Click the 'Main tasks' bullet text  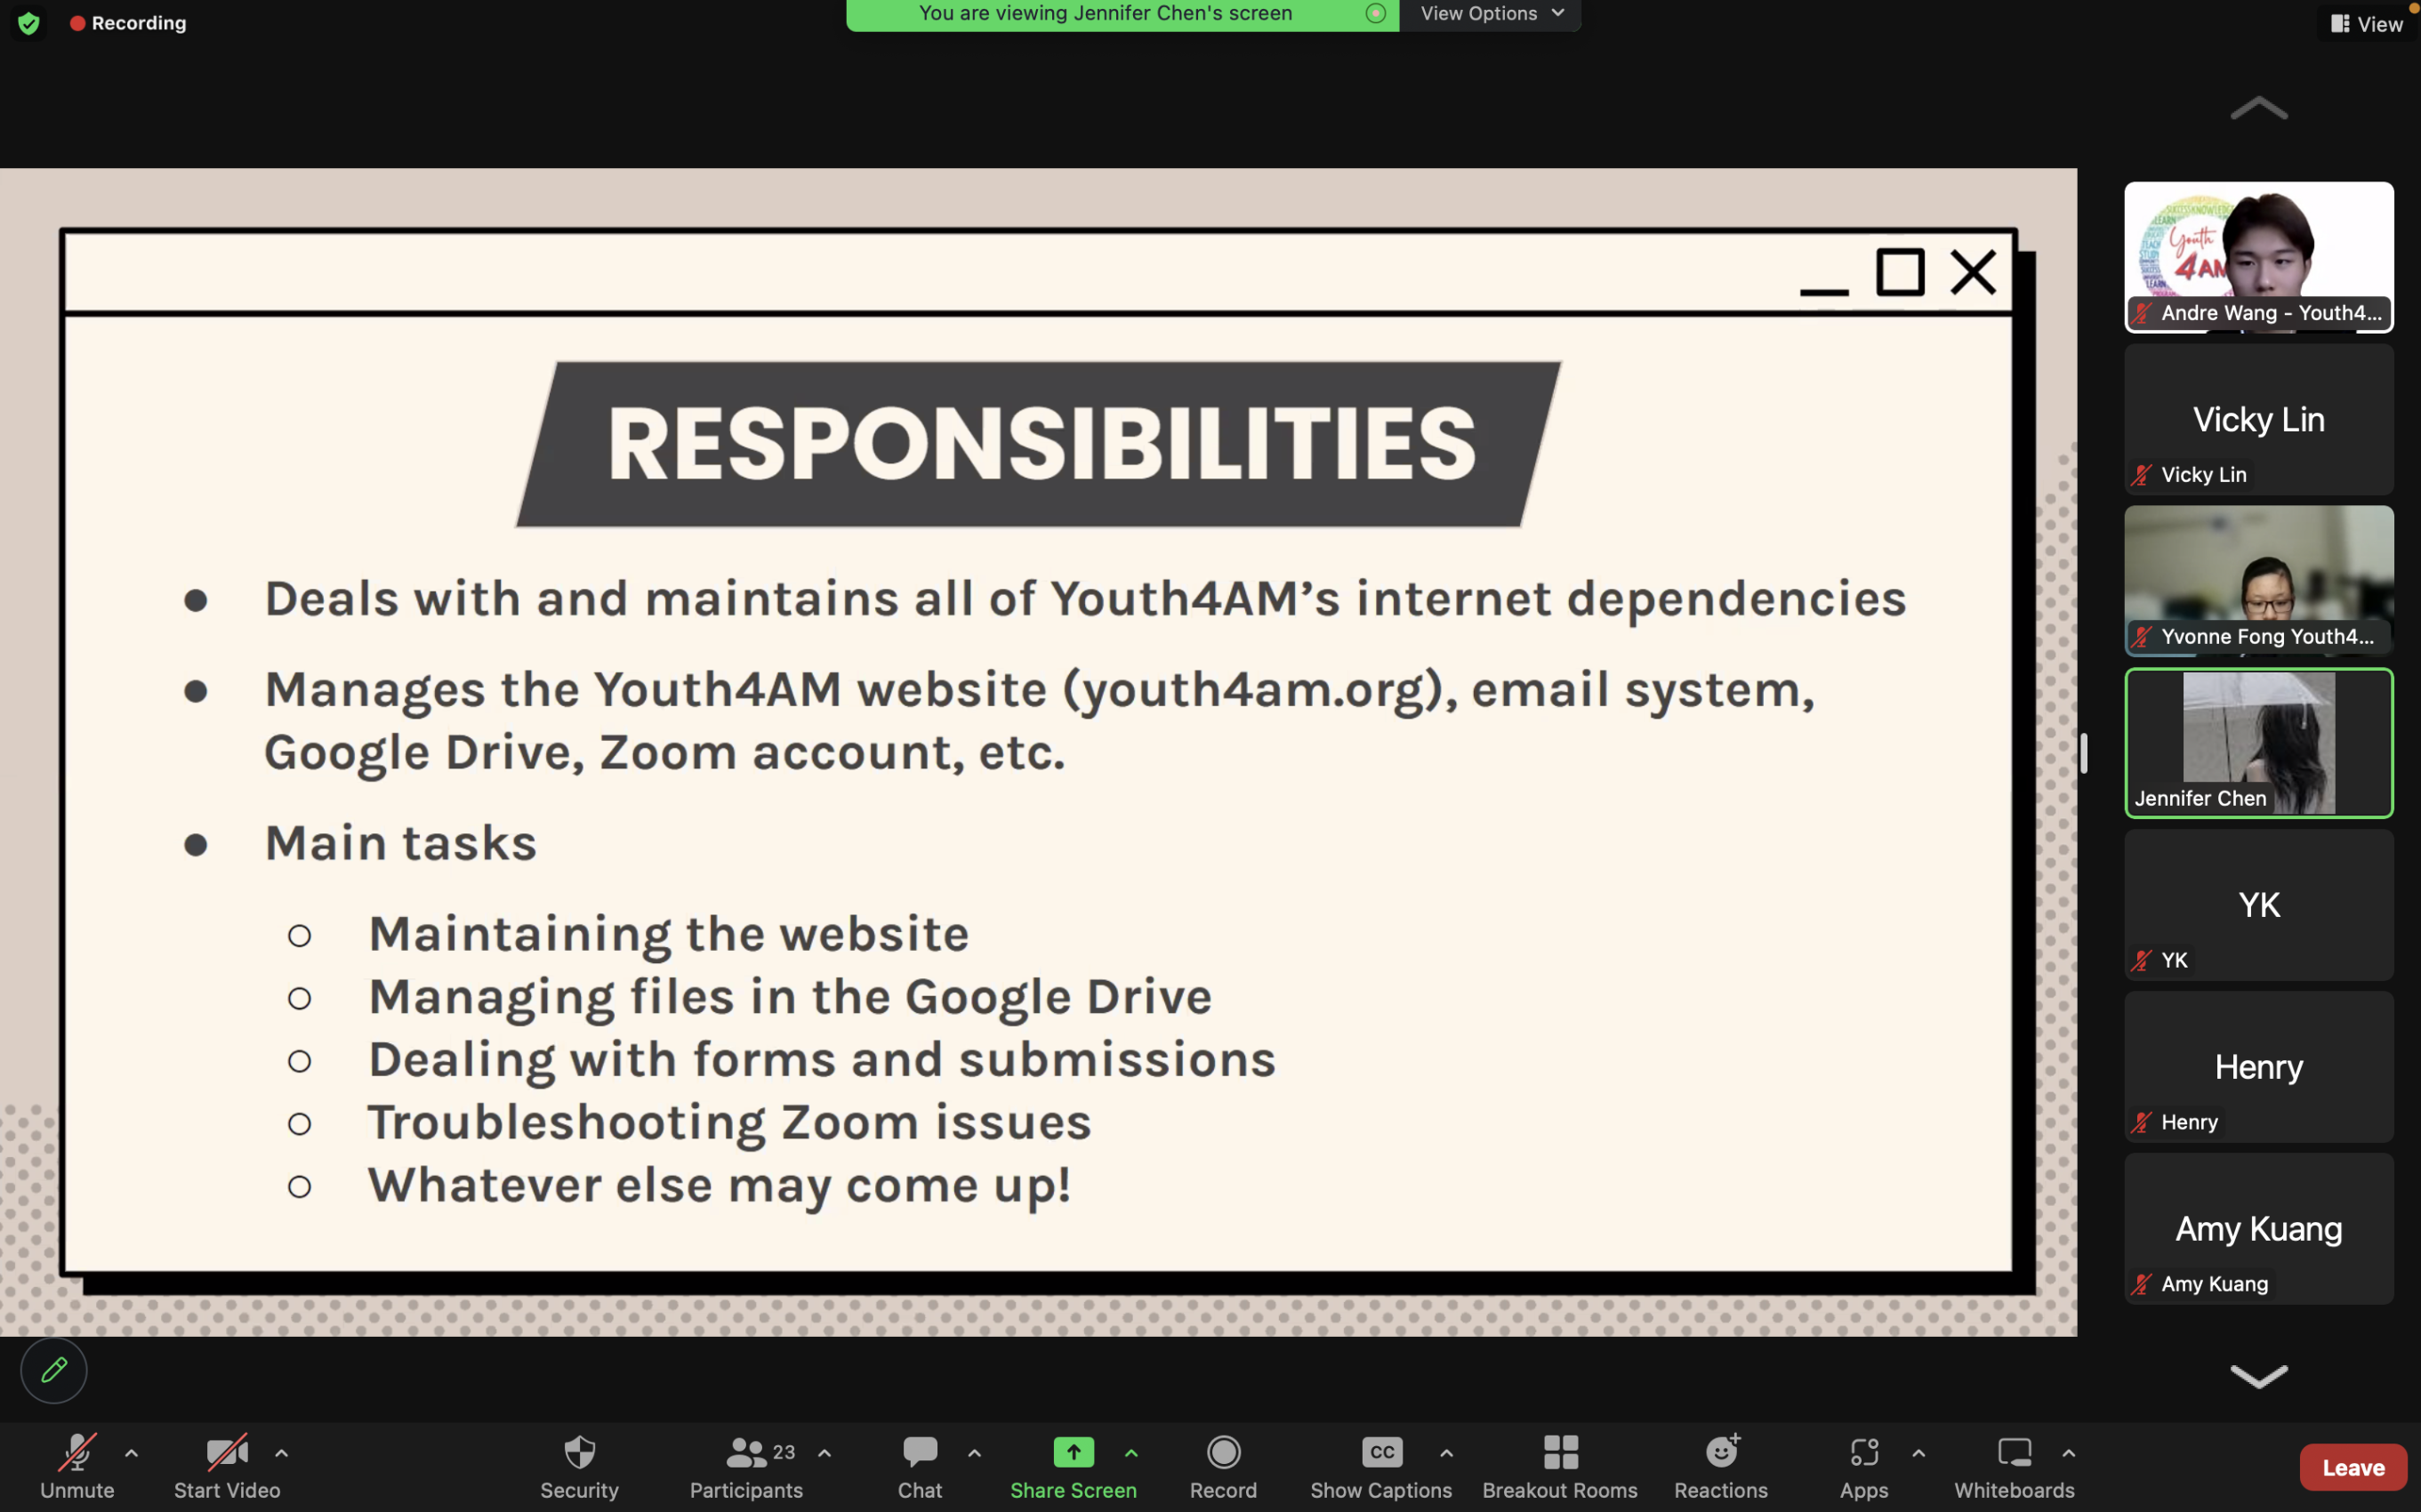click(x=400, y=843)
